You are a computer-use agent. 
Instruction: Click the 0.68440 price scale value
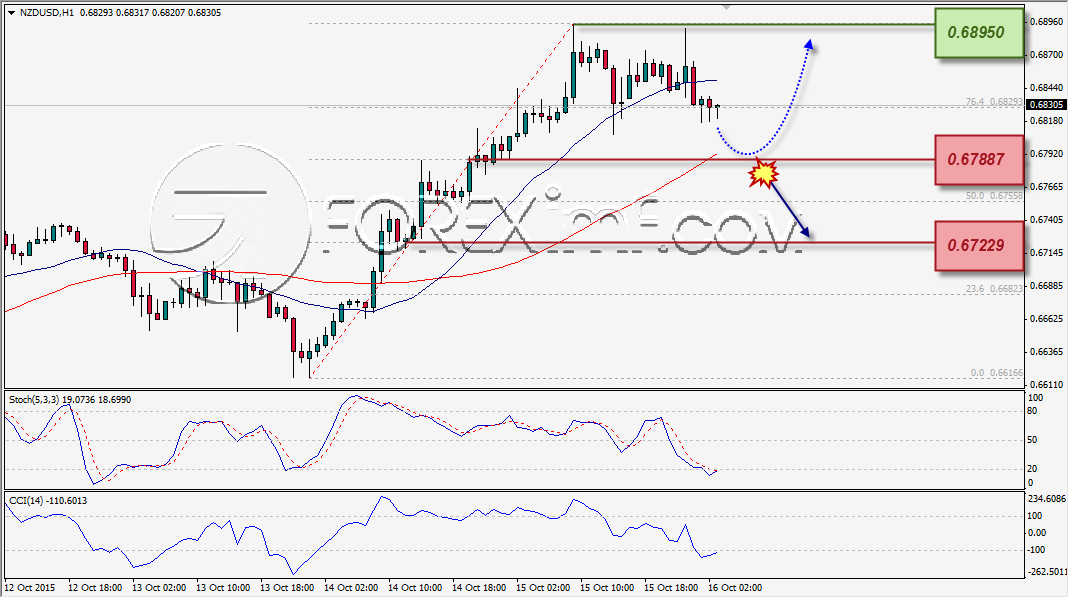pos(1045,88)
